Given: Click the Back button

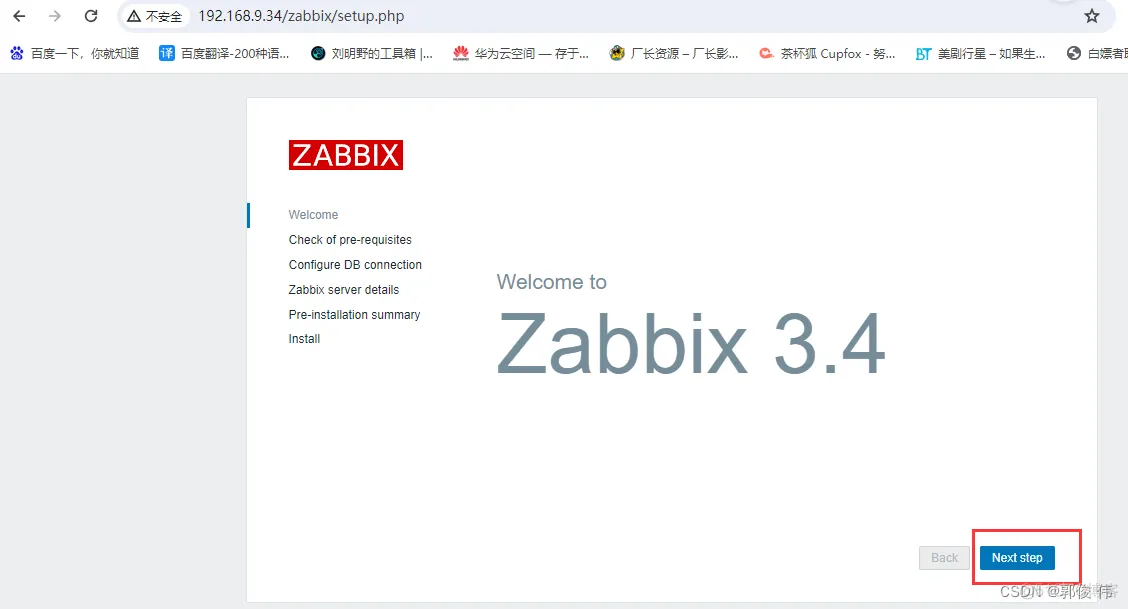Looking at the screenshot, I should click(944, 558).
